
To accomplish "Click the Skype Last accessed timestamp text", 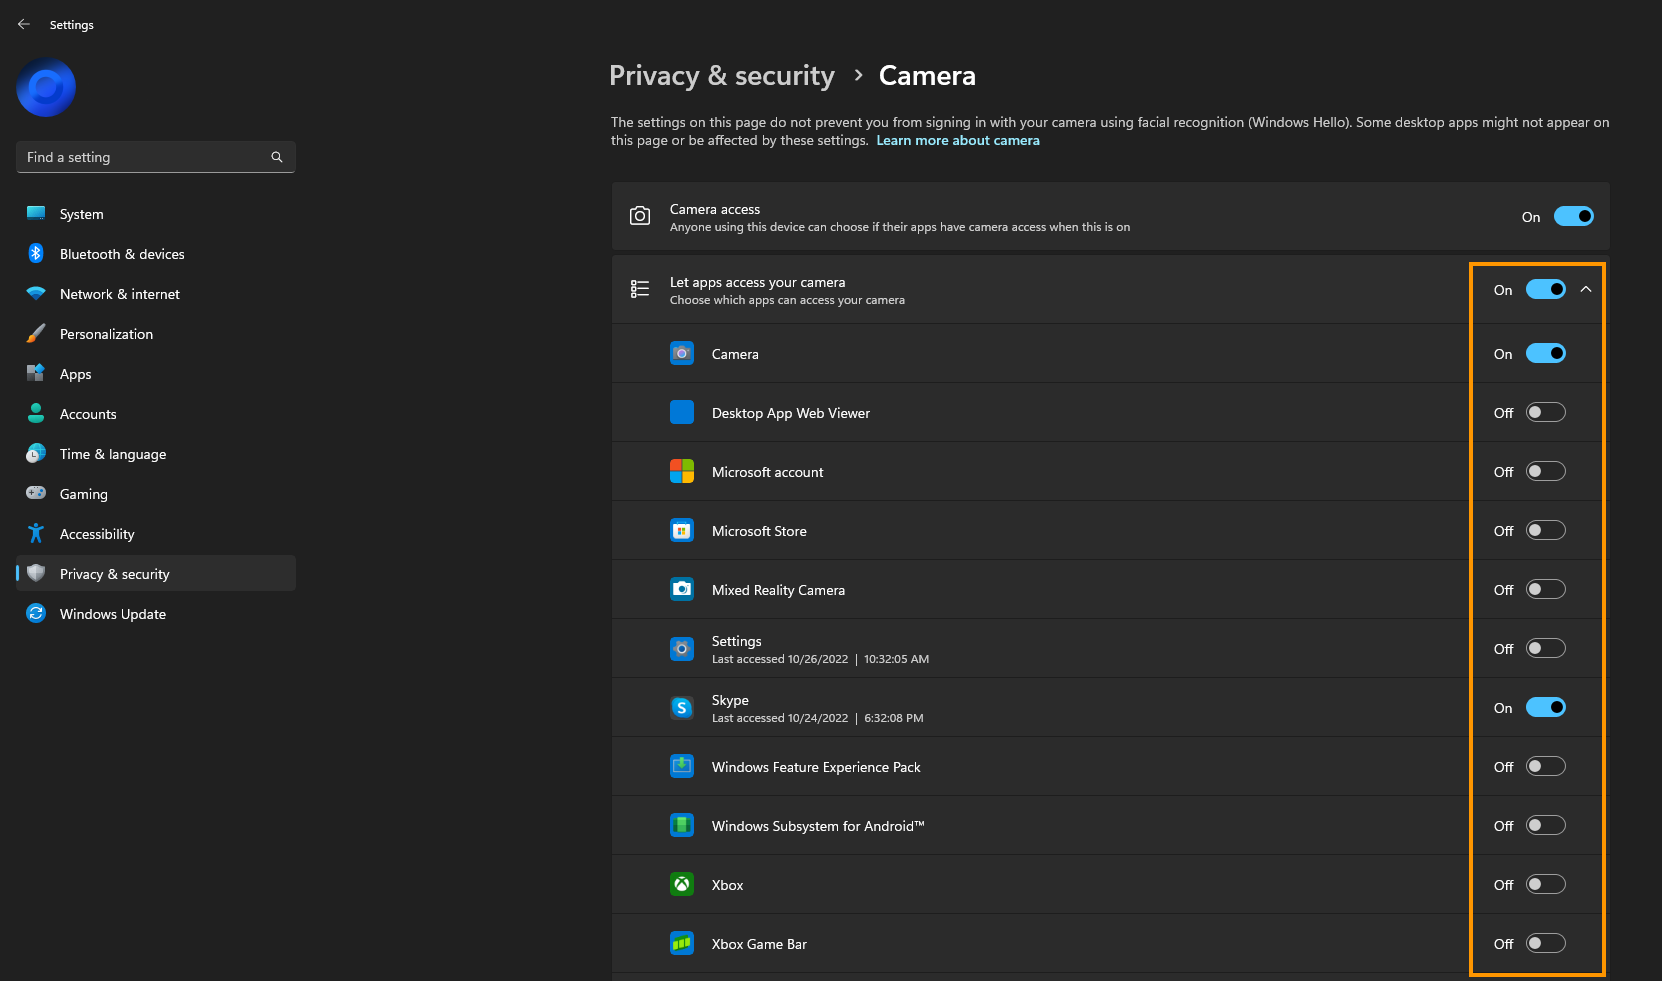I will [818, 718].
